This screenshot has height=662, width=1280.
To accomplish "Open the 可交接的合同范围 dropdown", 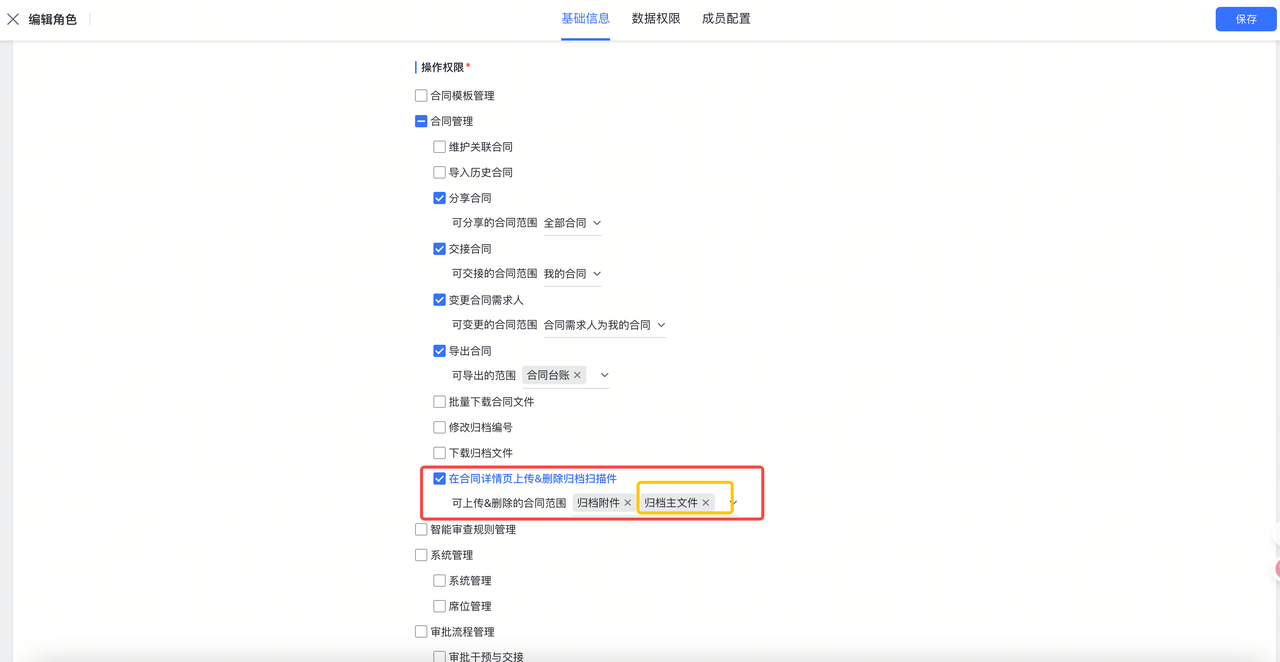I will coord(596,273).
